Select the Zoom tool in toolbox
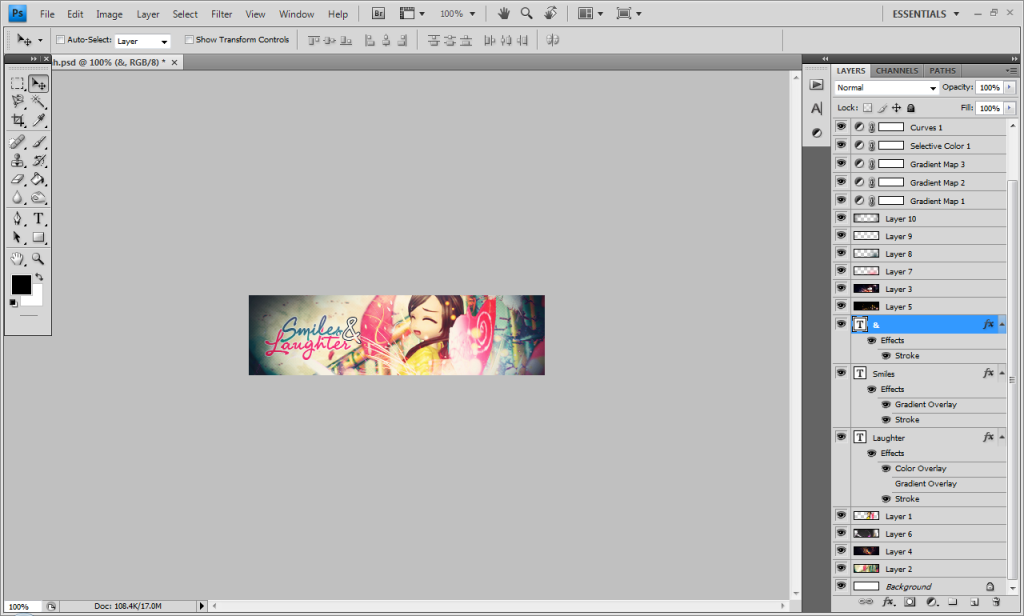This screenshot has height=616, width=1024. point(39,259)
